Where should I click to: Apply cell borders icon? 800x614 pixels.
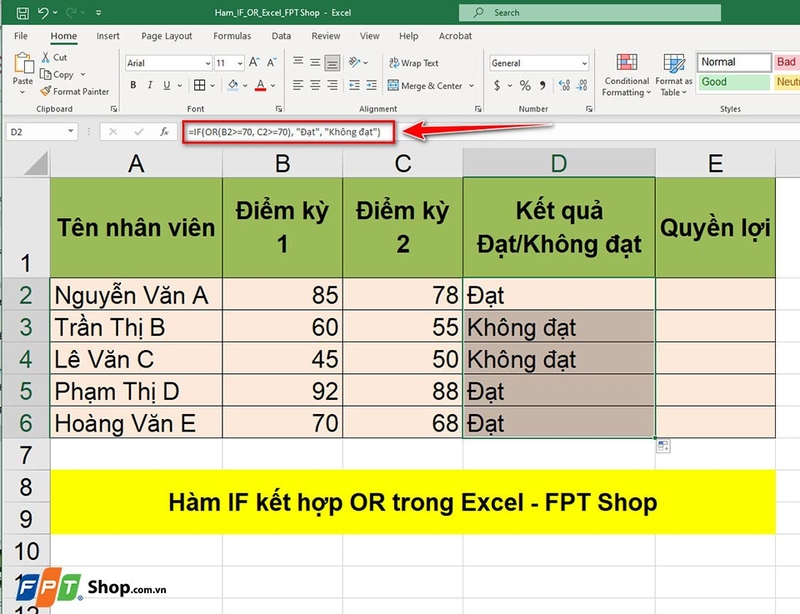tap(200, 85)
